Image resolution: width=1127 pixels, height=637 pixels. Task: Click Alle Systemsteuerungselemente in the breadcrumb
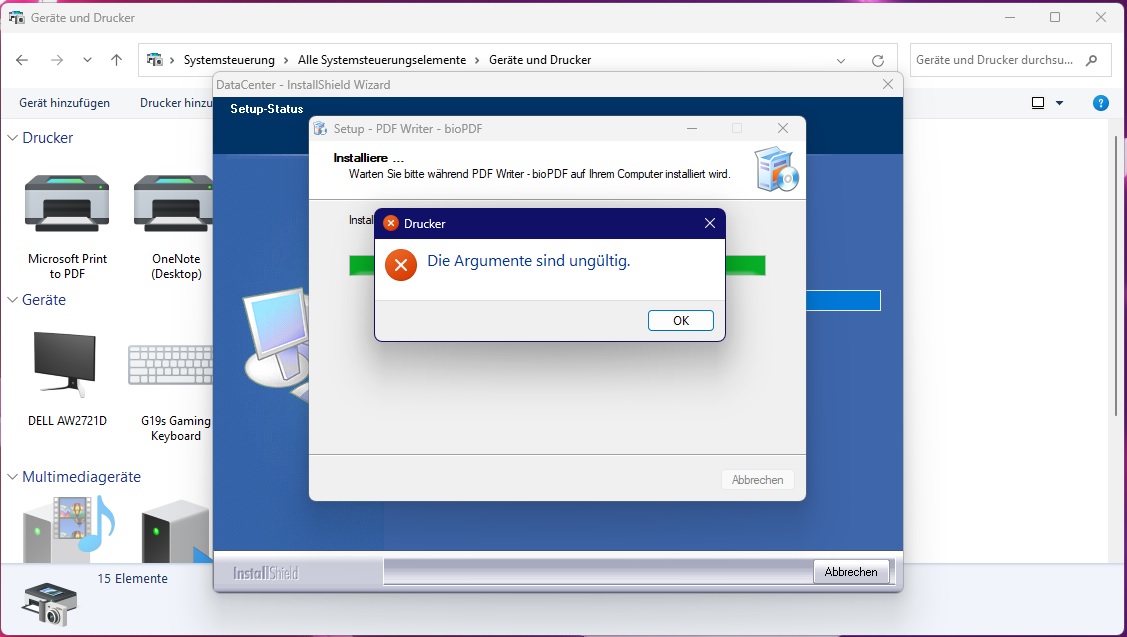click(382, 60)
